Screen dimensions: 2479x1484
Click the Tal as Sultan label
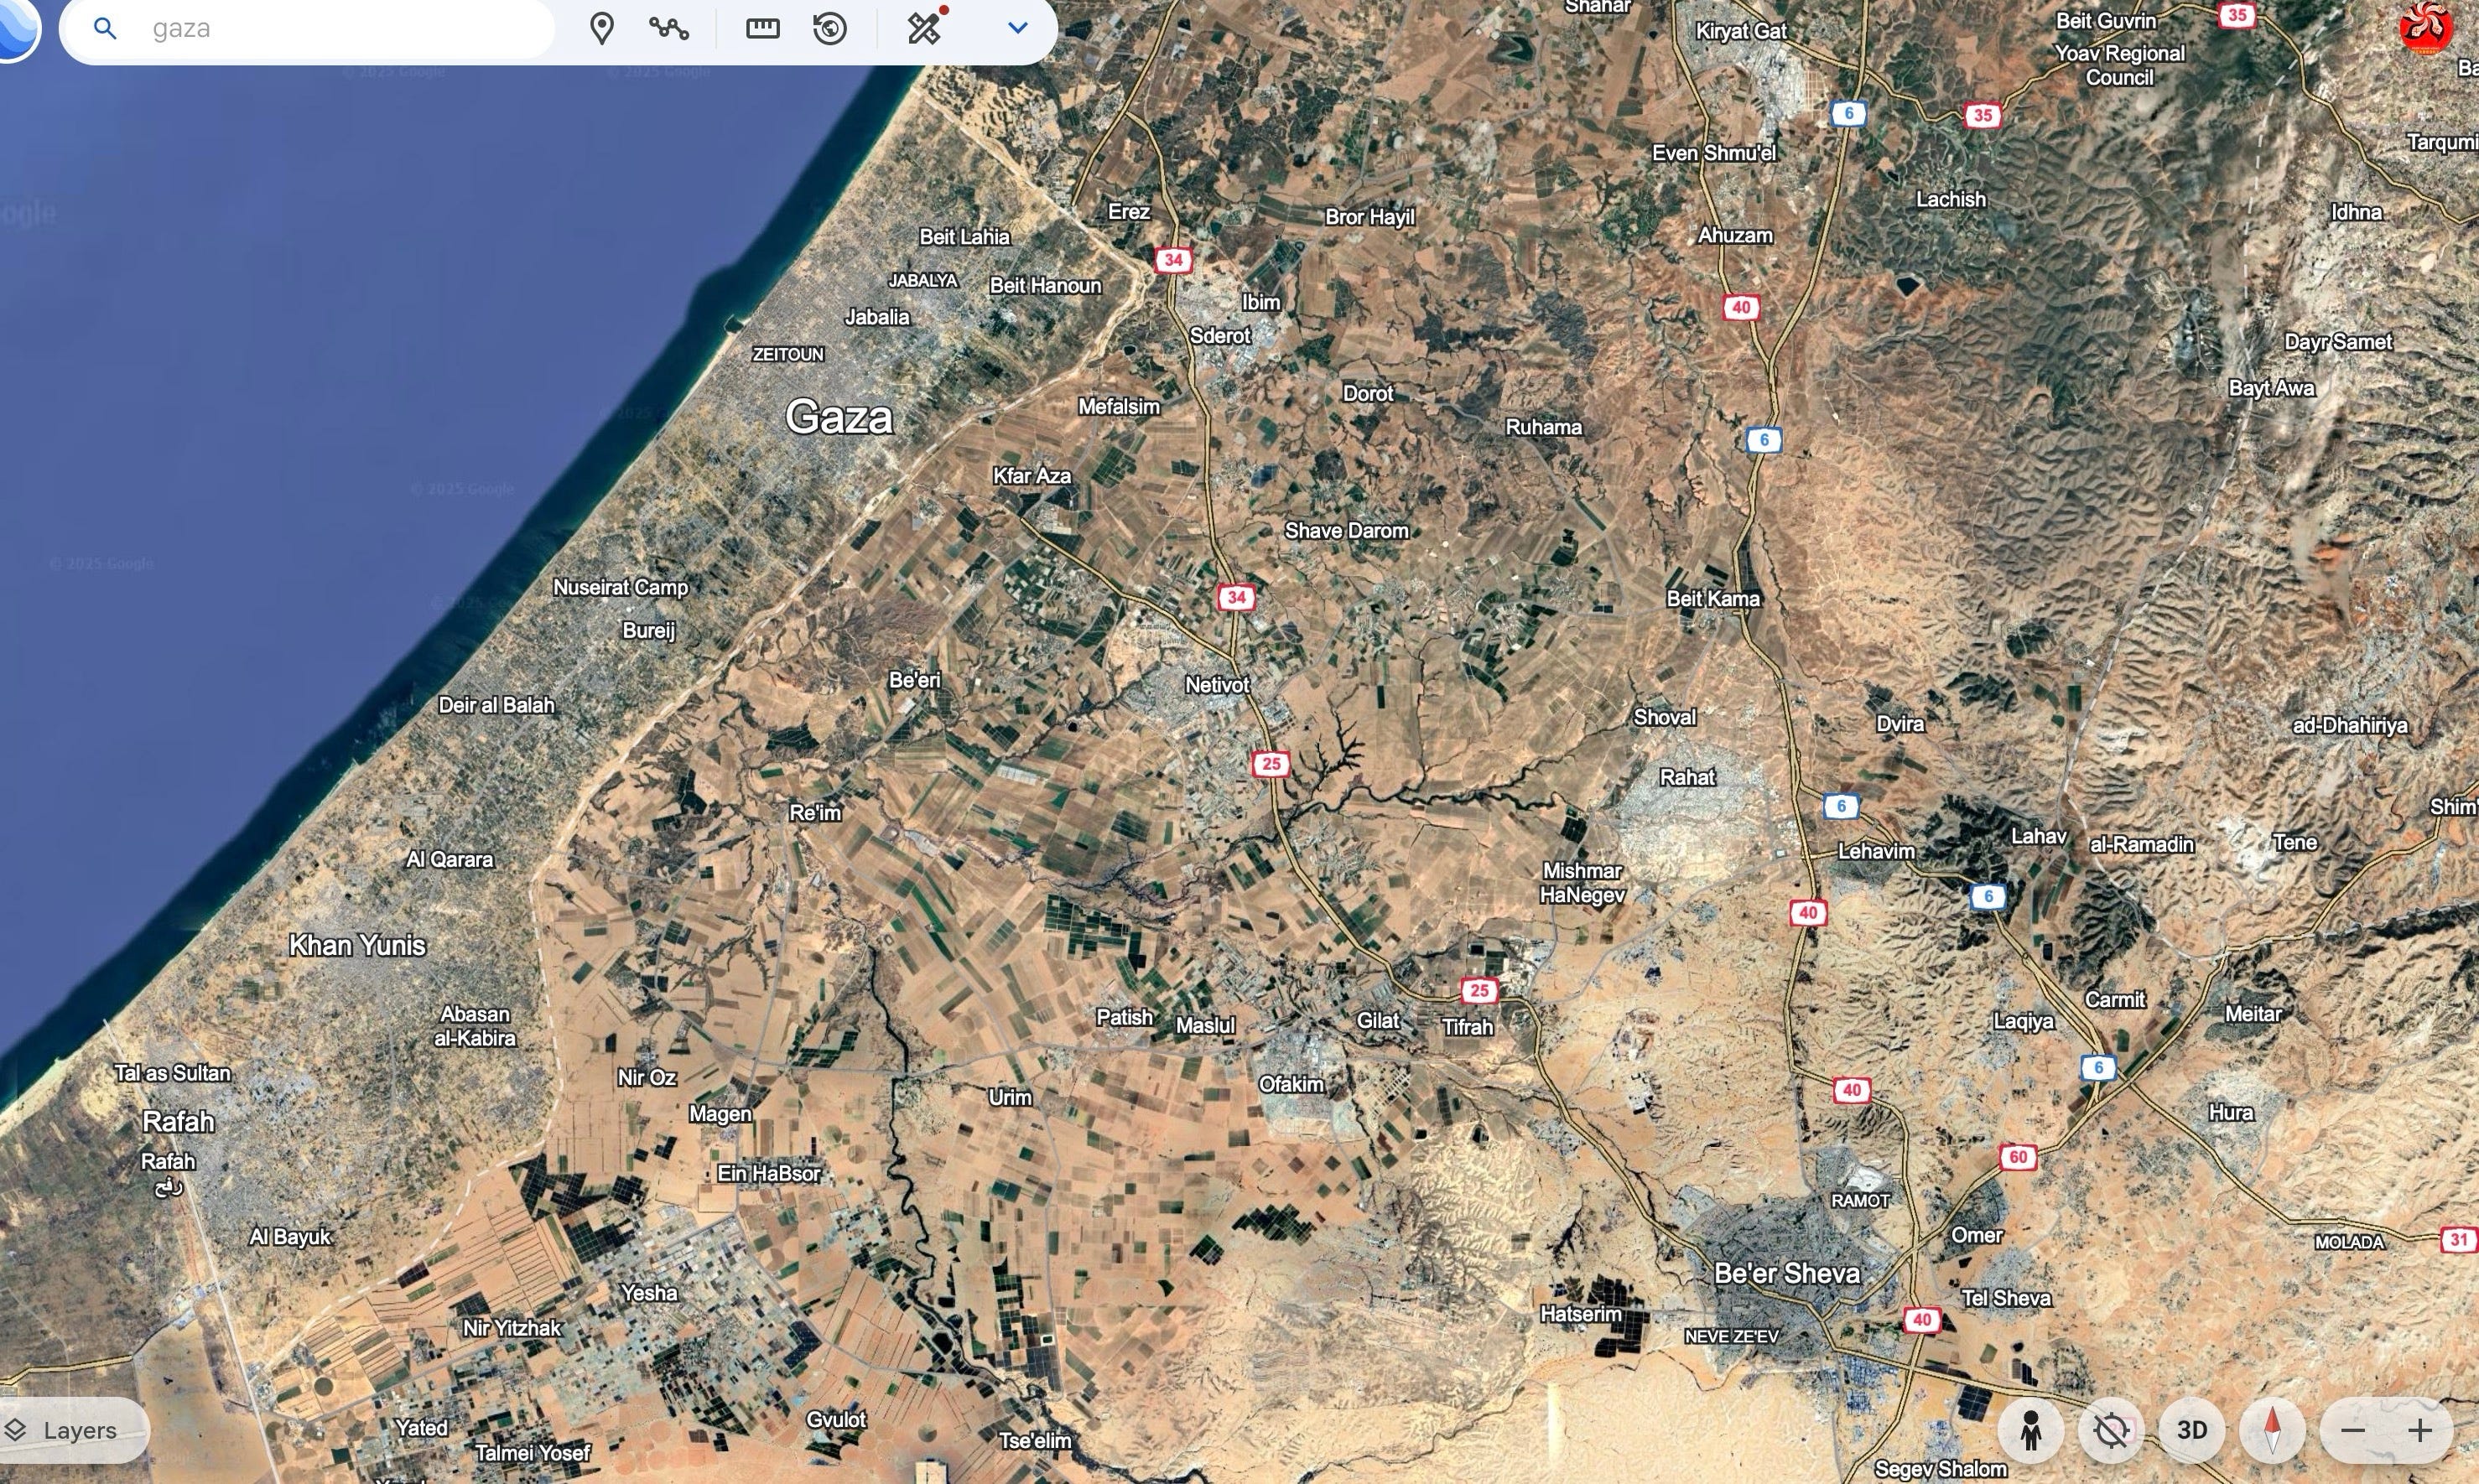(x=172, y=1073)
